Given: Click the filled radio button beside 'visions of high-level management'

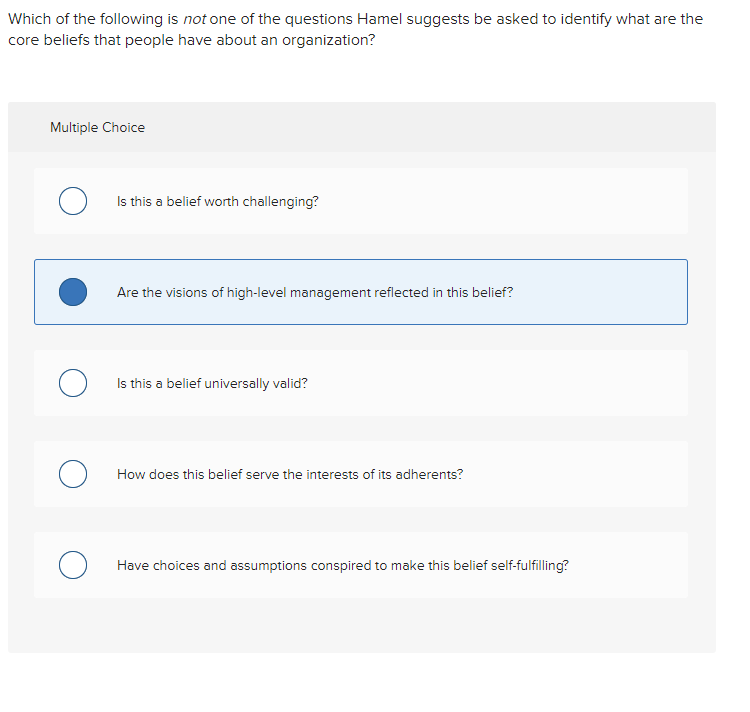Looking at the screenshot, I should click(72, 292).
